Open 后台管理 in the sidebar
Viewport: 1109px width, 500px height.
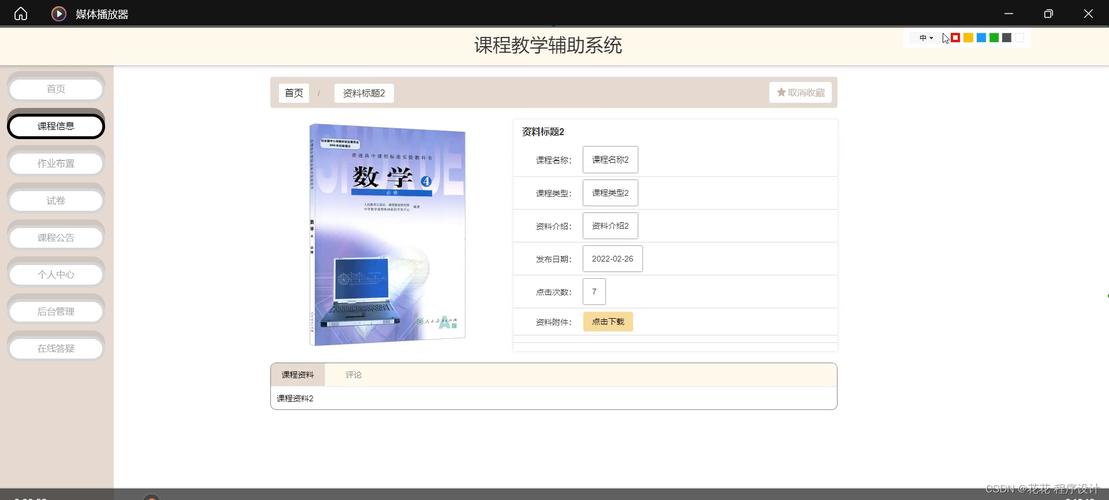pos(56,311)
